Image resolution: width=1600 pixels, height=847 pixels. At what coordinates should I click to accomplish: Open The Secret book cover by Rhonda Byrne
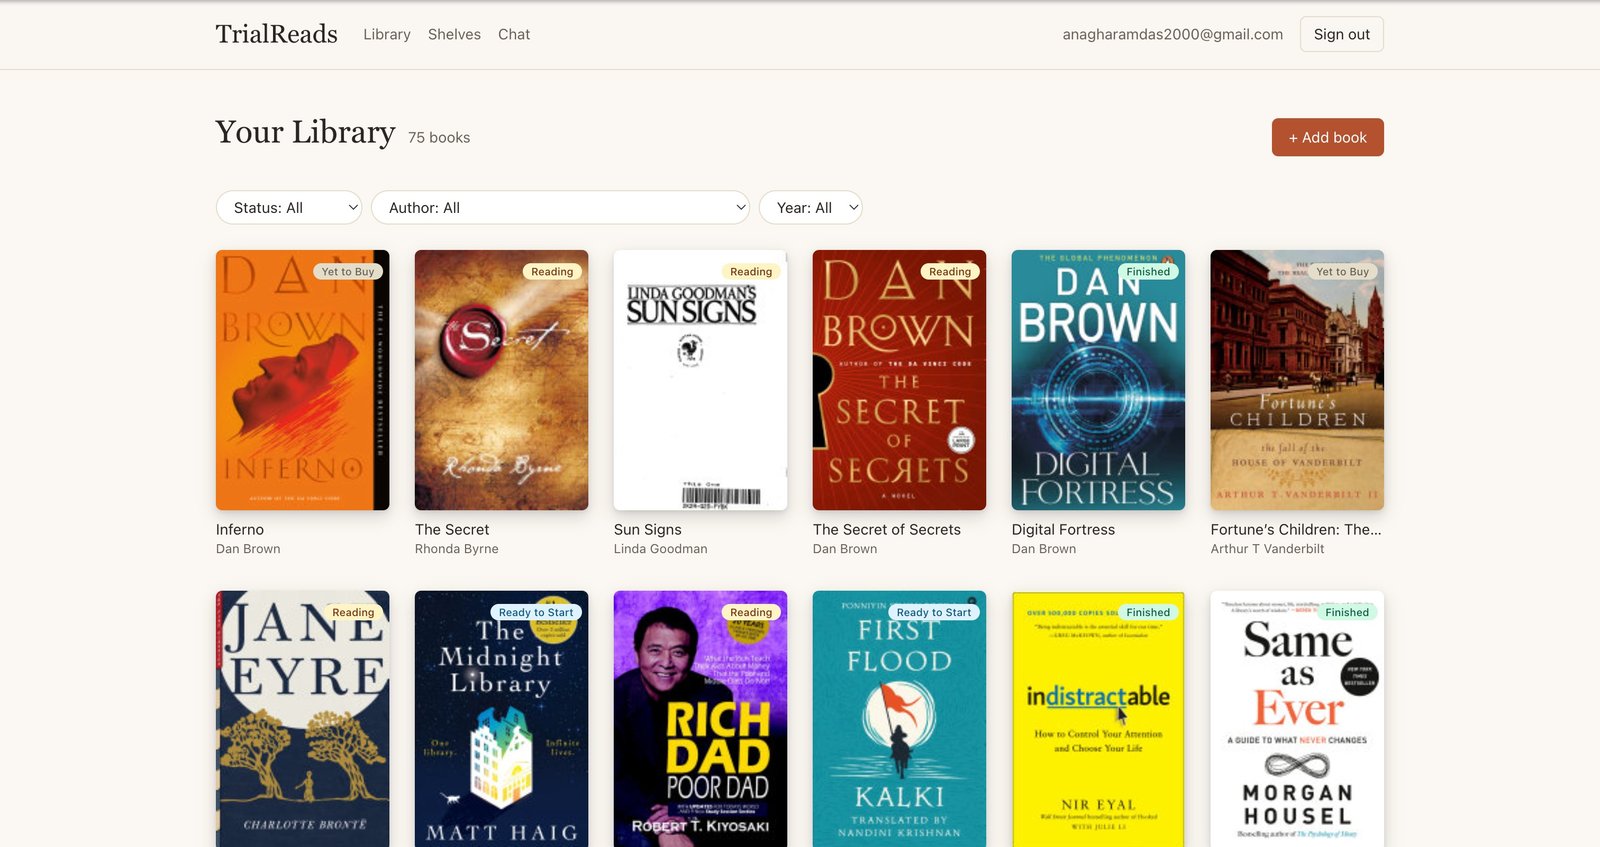[x=501, y=380]
